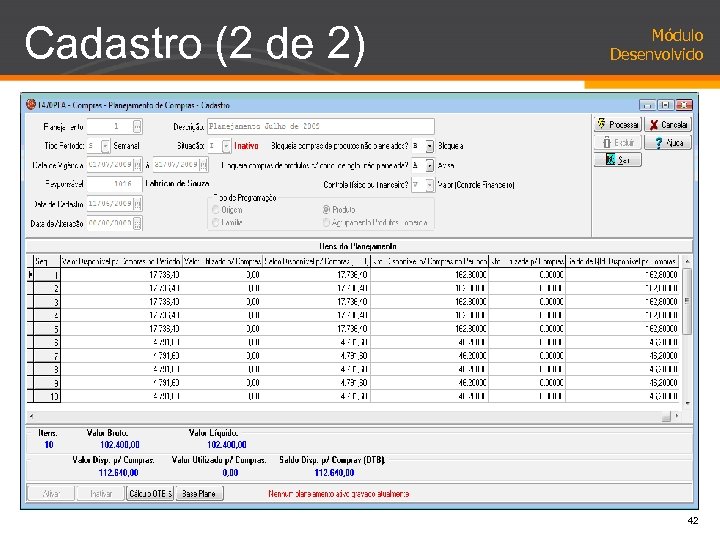Select row with Seq 3

point(353,302)
